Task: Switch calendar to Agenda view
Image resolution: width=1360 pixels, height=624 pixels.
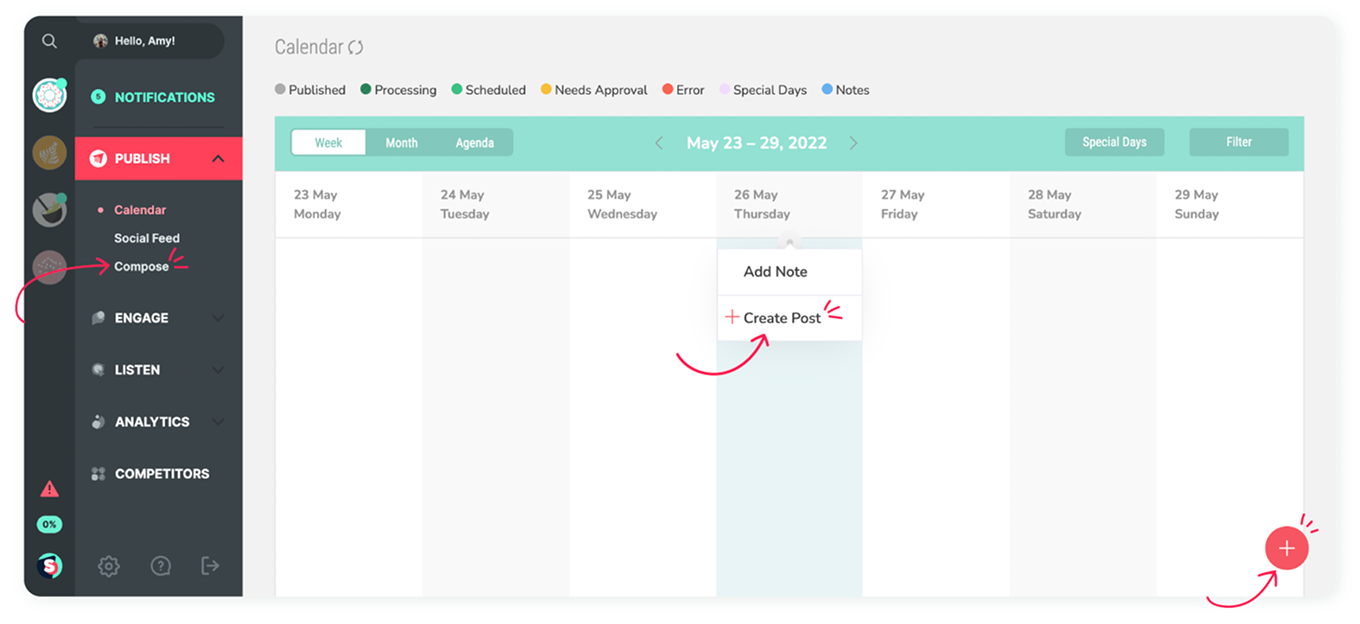Action: click(474, 143)
